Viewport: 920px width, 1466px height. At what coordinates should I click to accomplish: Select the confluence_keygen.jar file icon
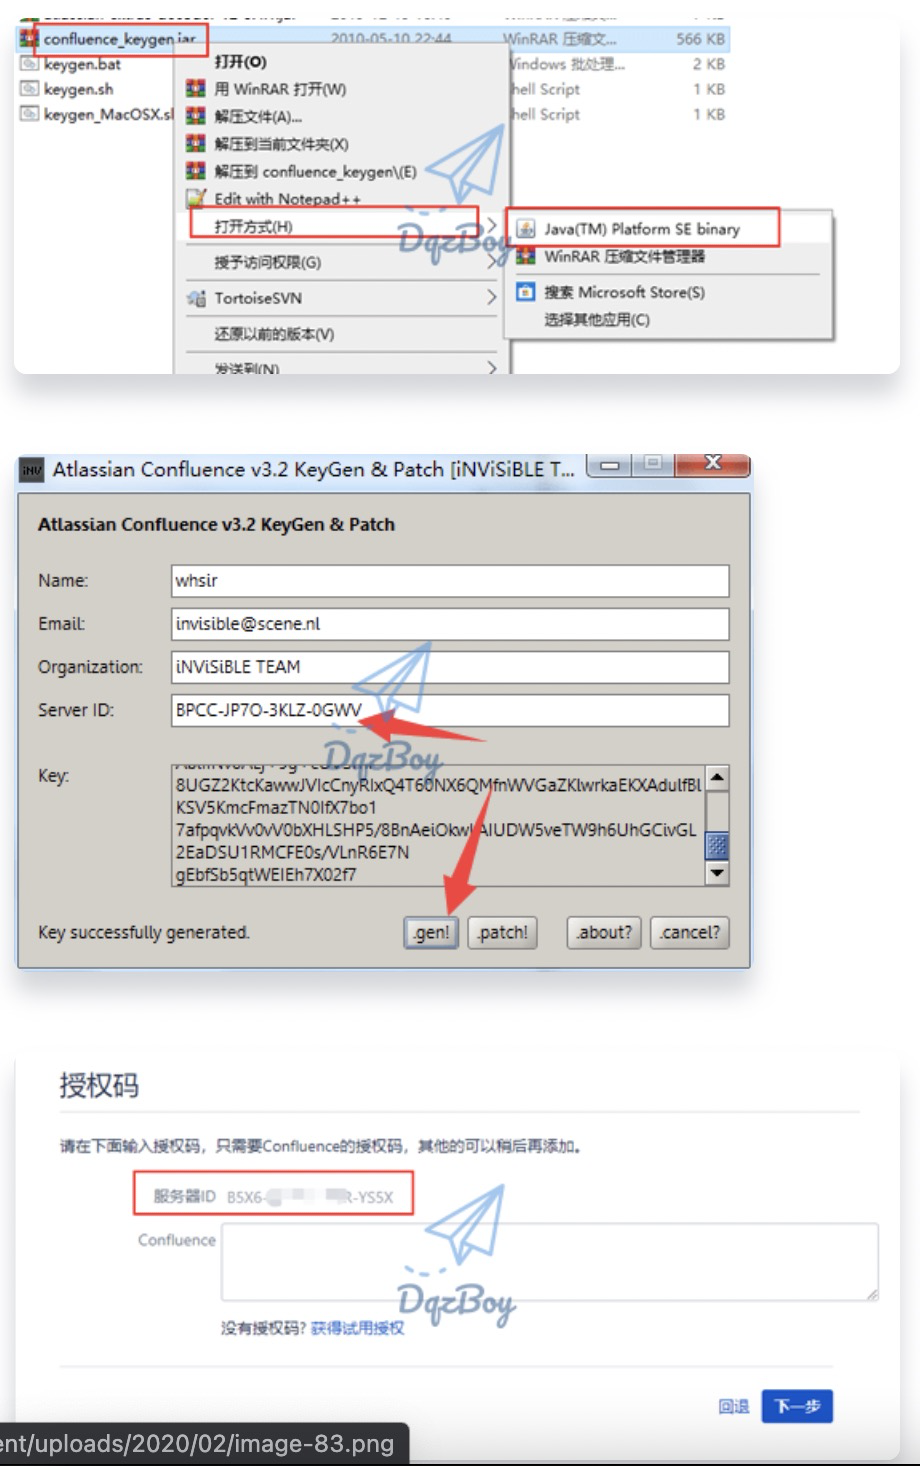point(29,39)
